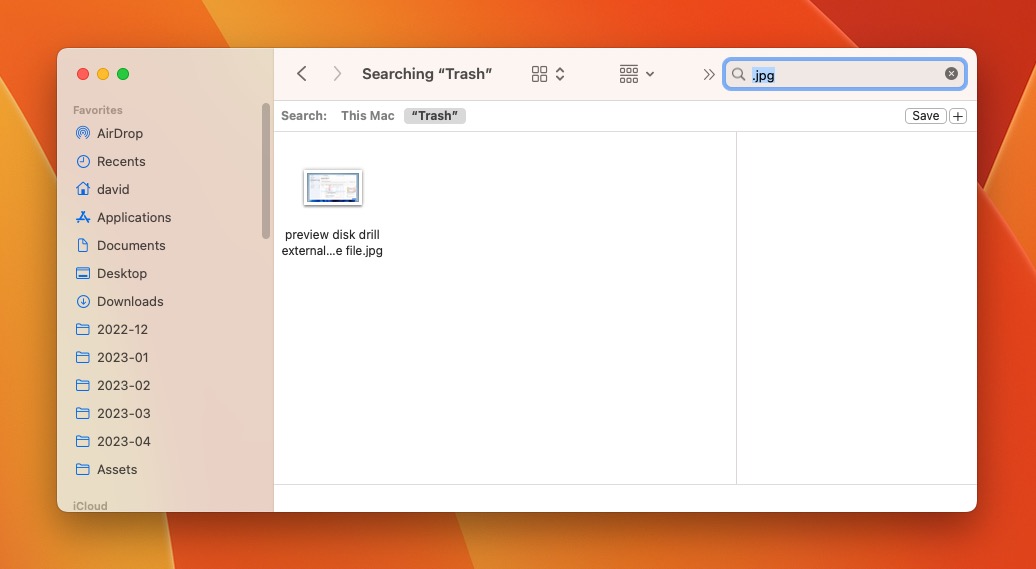This screenshot has width=1036, height=569.
Task: Open the 2023-03 folder
Action: (124, 413)
